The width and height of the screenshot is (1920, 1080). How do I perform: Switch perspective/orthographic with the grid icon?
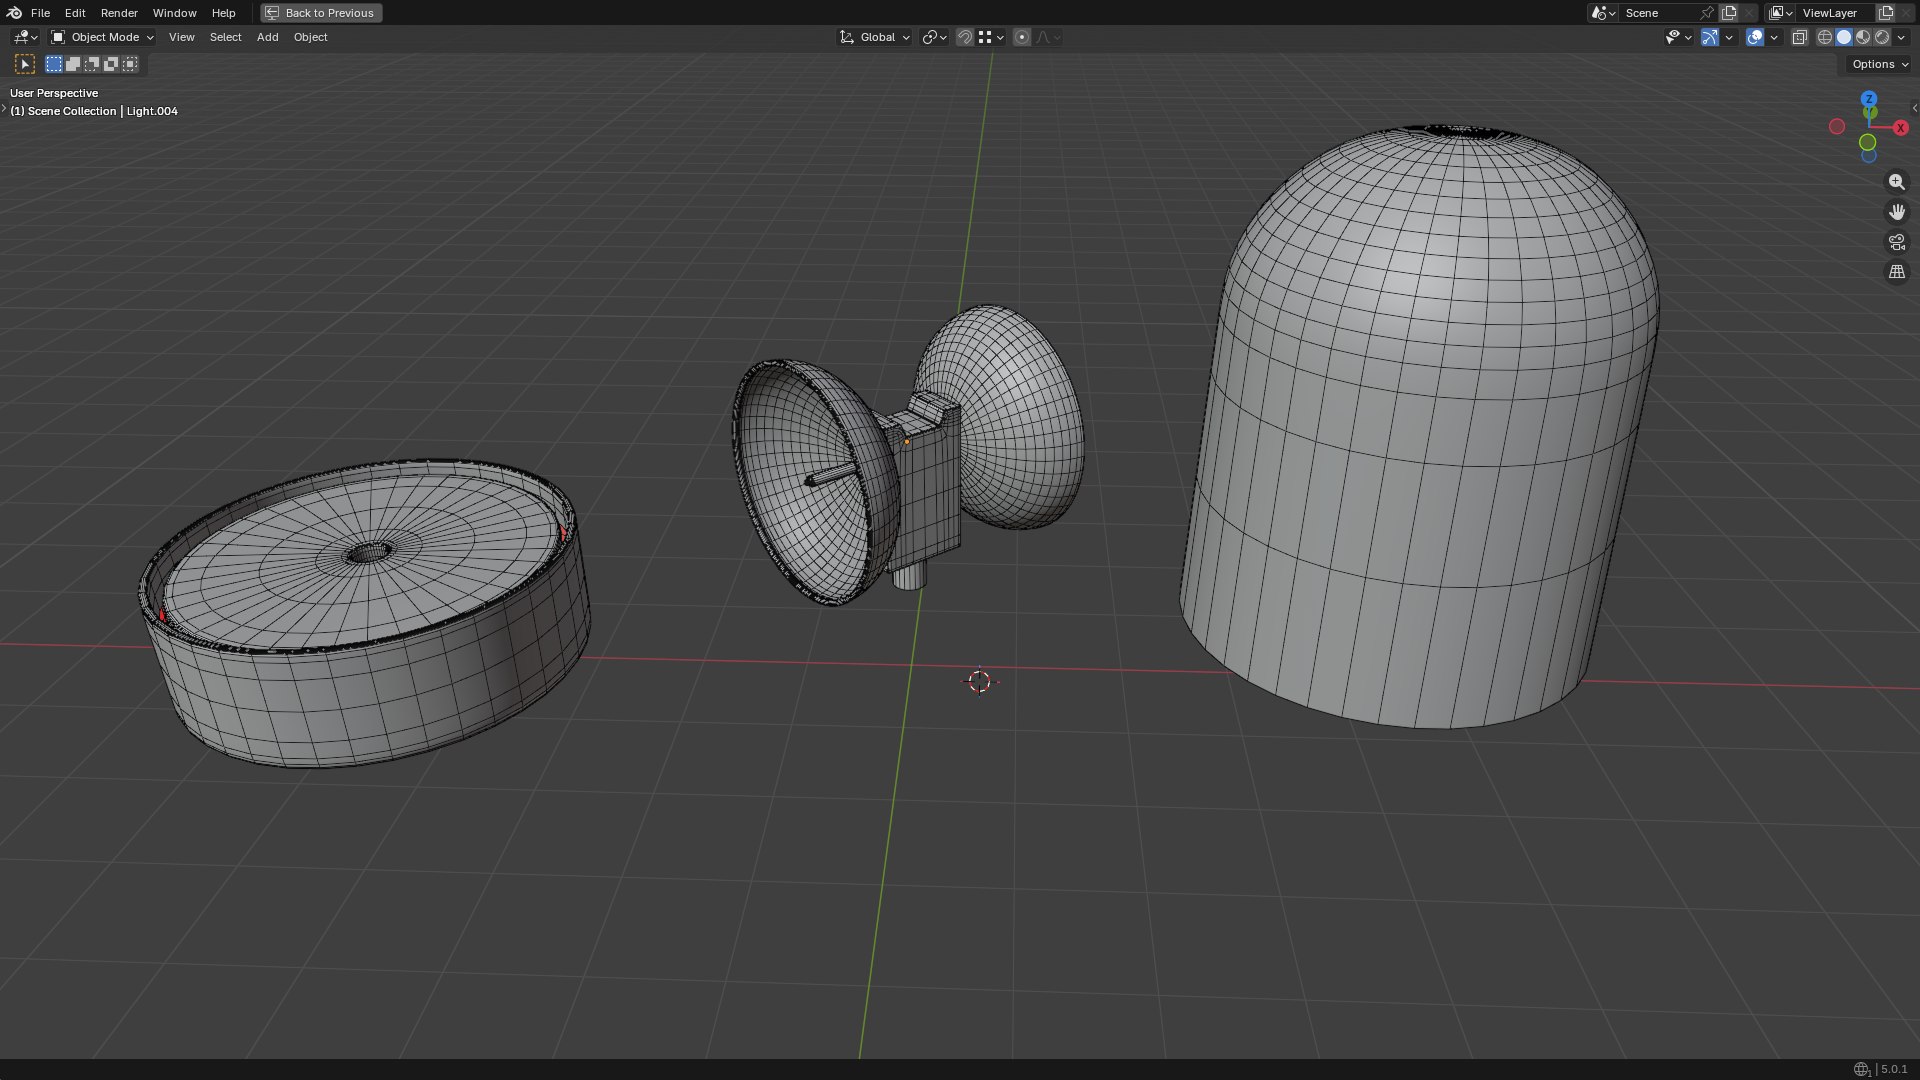1896,272
